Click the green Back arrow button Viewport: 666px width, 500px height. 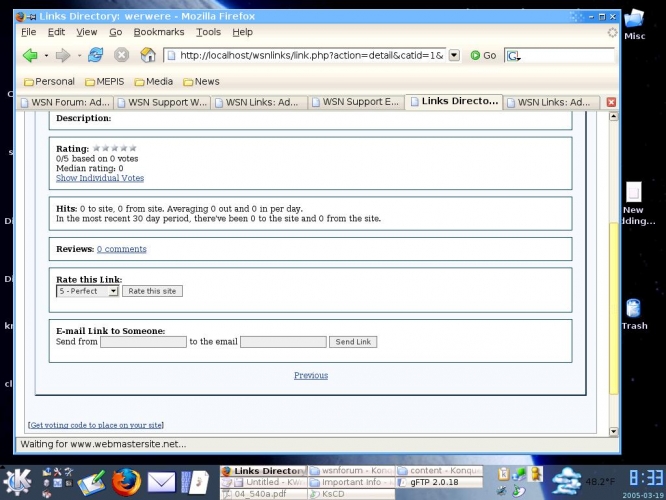(x=30, y=56)
